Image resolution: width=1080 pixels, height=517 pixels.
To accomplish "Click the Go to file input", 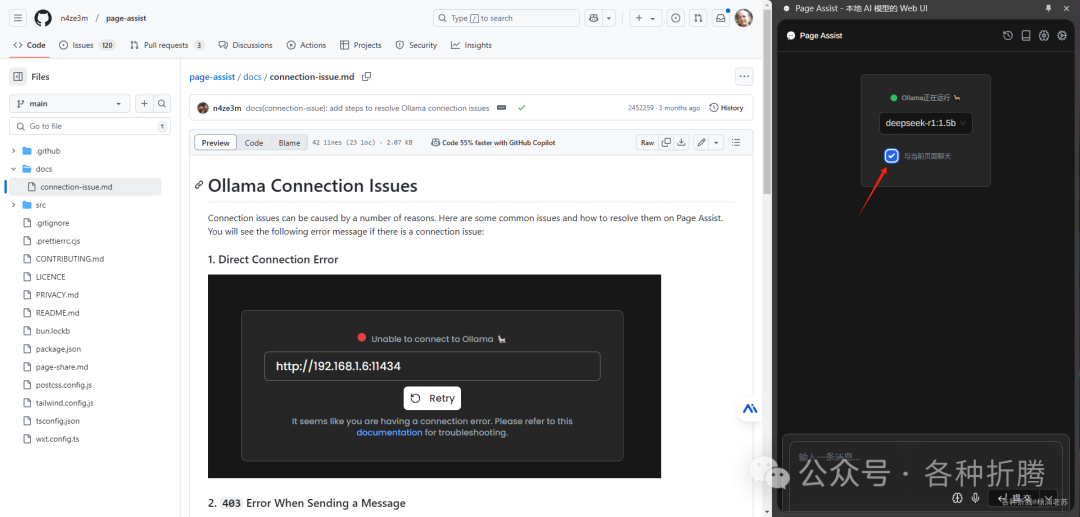I will click(90, 127).
